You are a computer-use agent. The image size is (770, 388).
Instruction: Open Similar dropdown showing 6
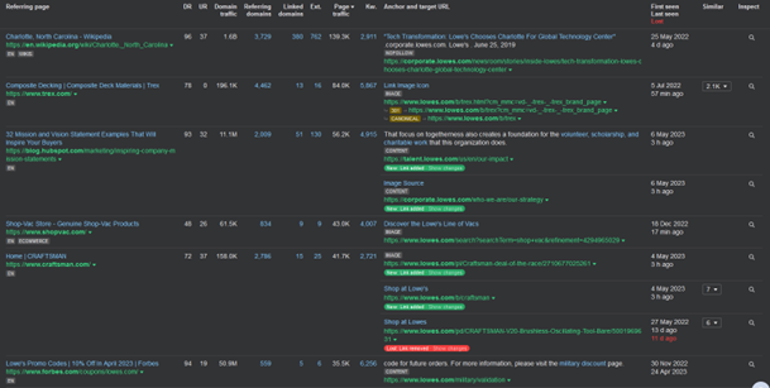[712, 323]
